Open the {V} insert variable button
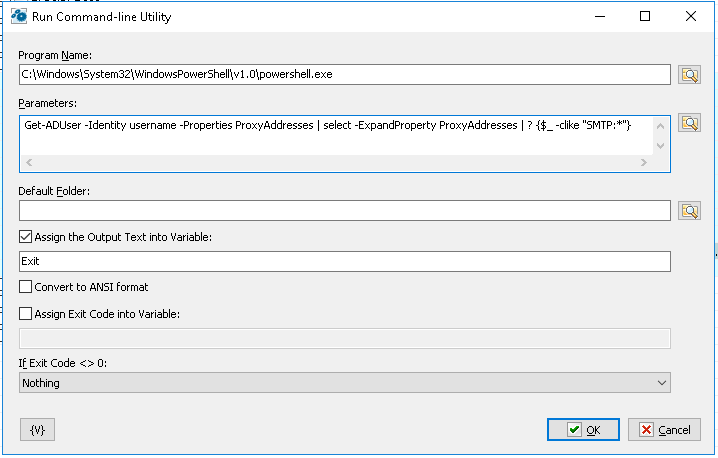This screenshot has height=458, width=718. pos(38,429)
